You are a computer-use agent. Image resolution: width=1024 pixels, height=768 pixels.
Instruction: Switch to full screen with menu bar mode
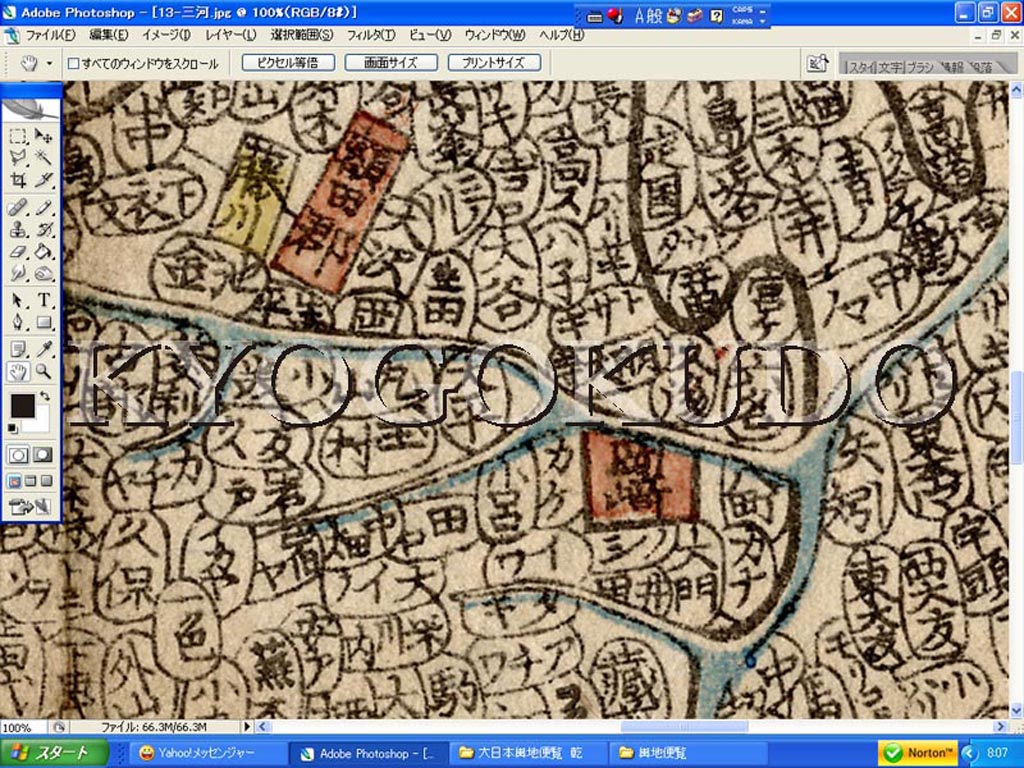tap(30, 481)
